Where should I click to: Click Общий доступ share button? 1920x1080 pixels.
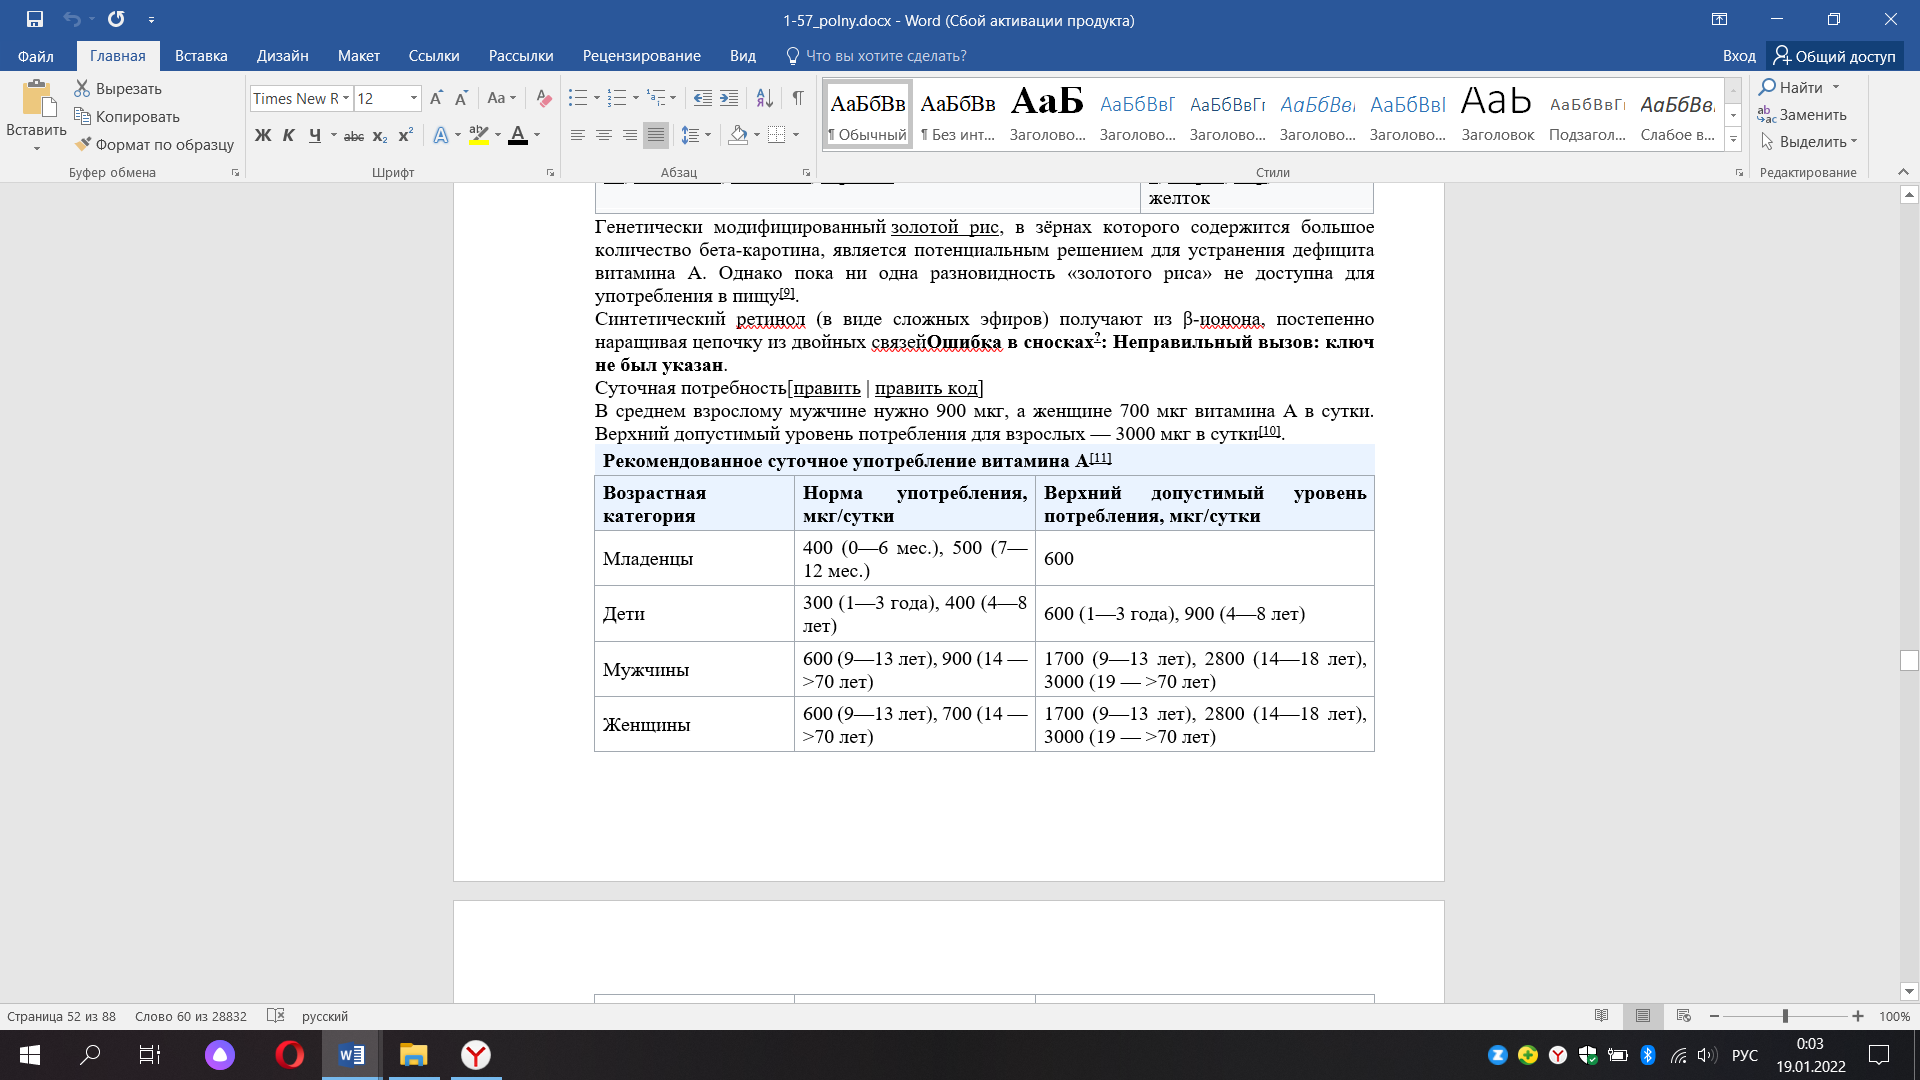[1835, 56]
